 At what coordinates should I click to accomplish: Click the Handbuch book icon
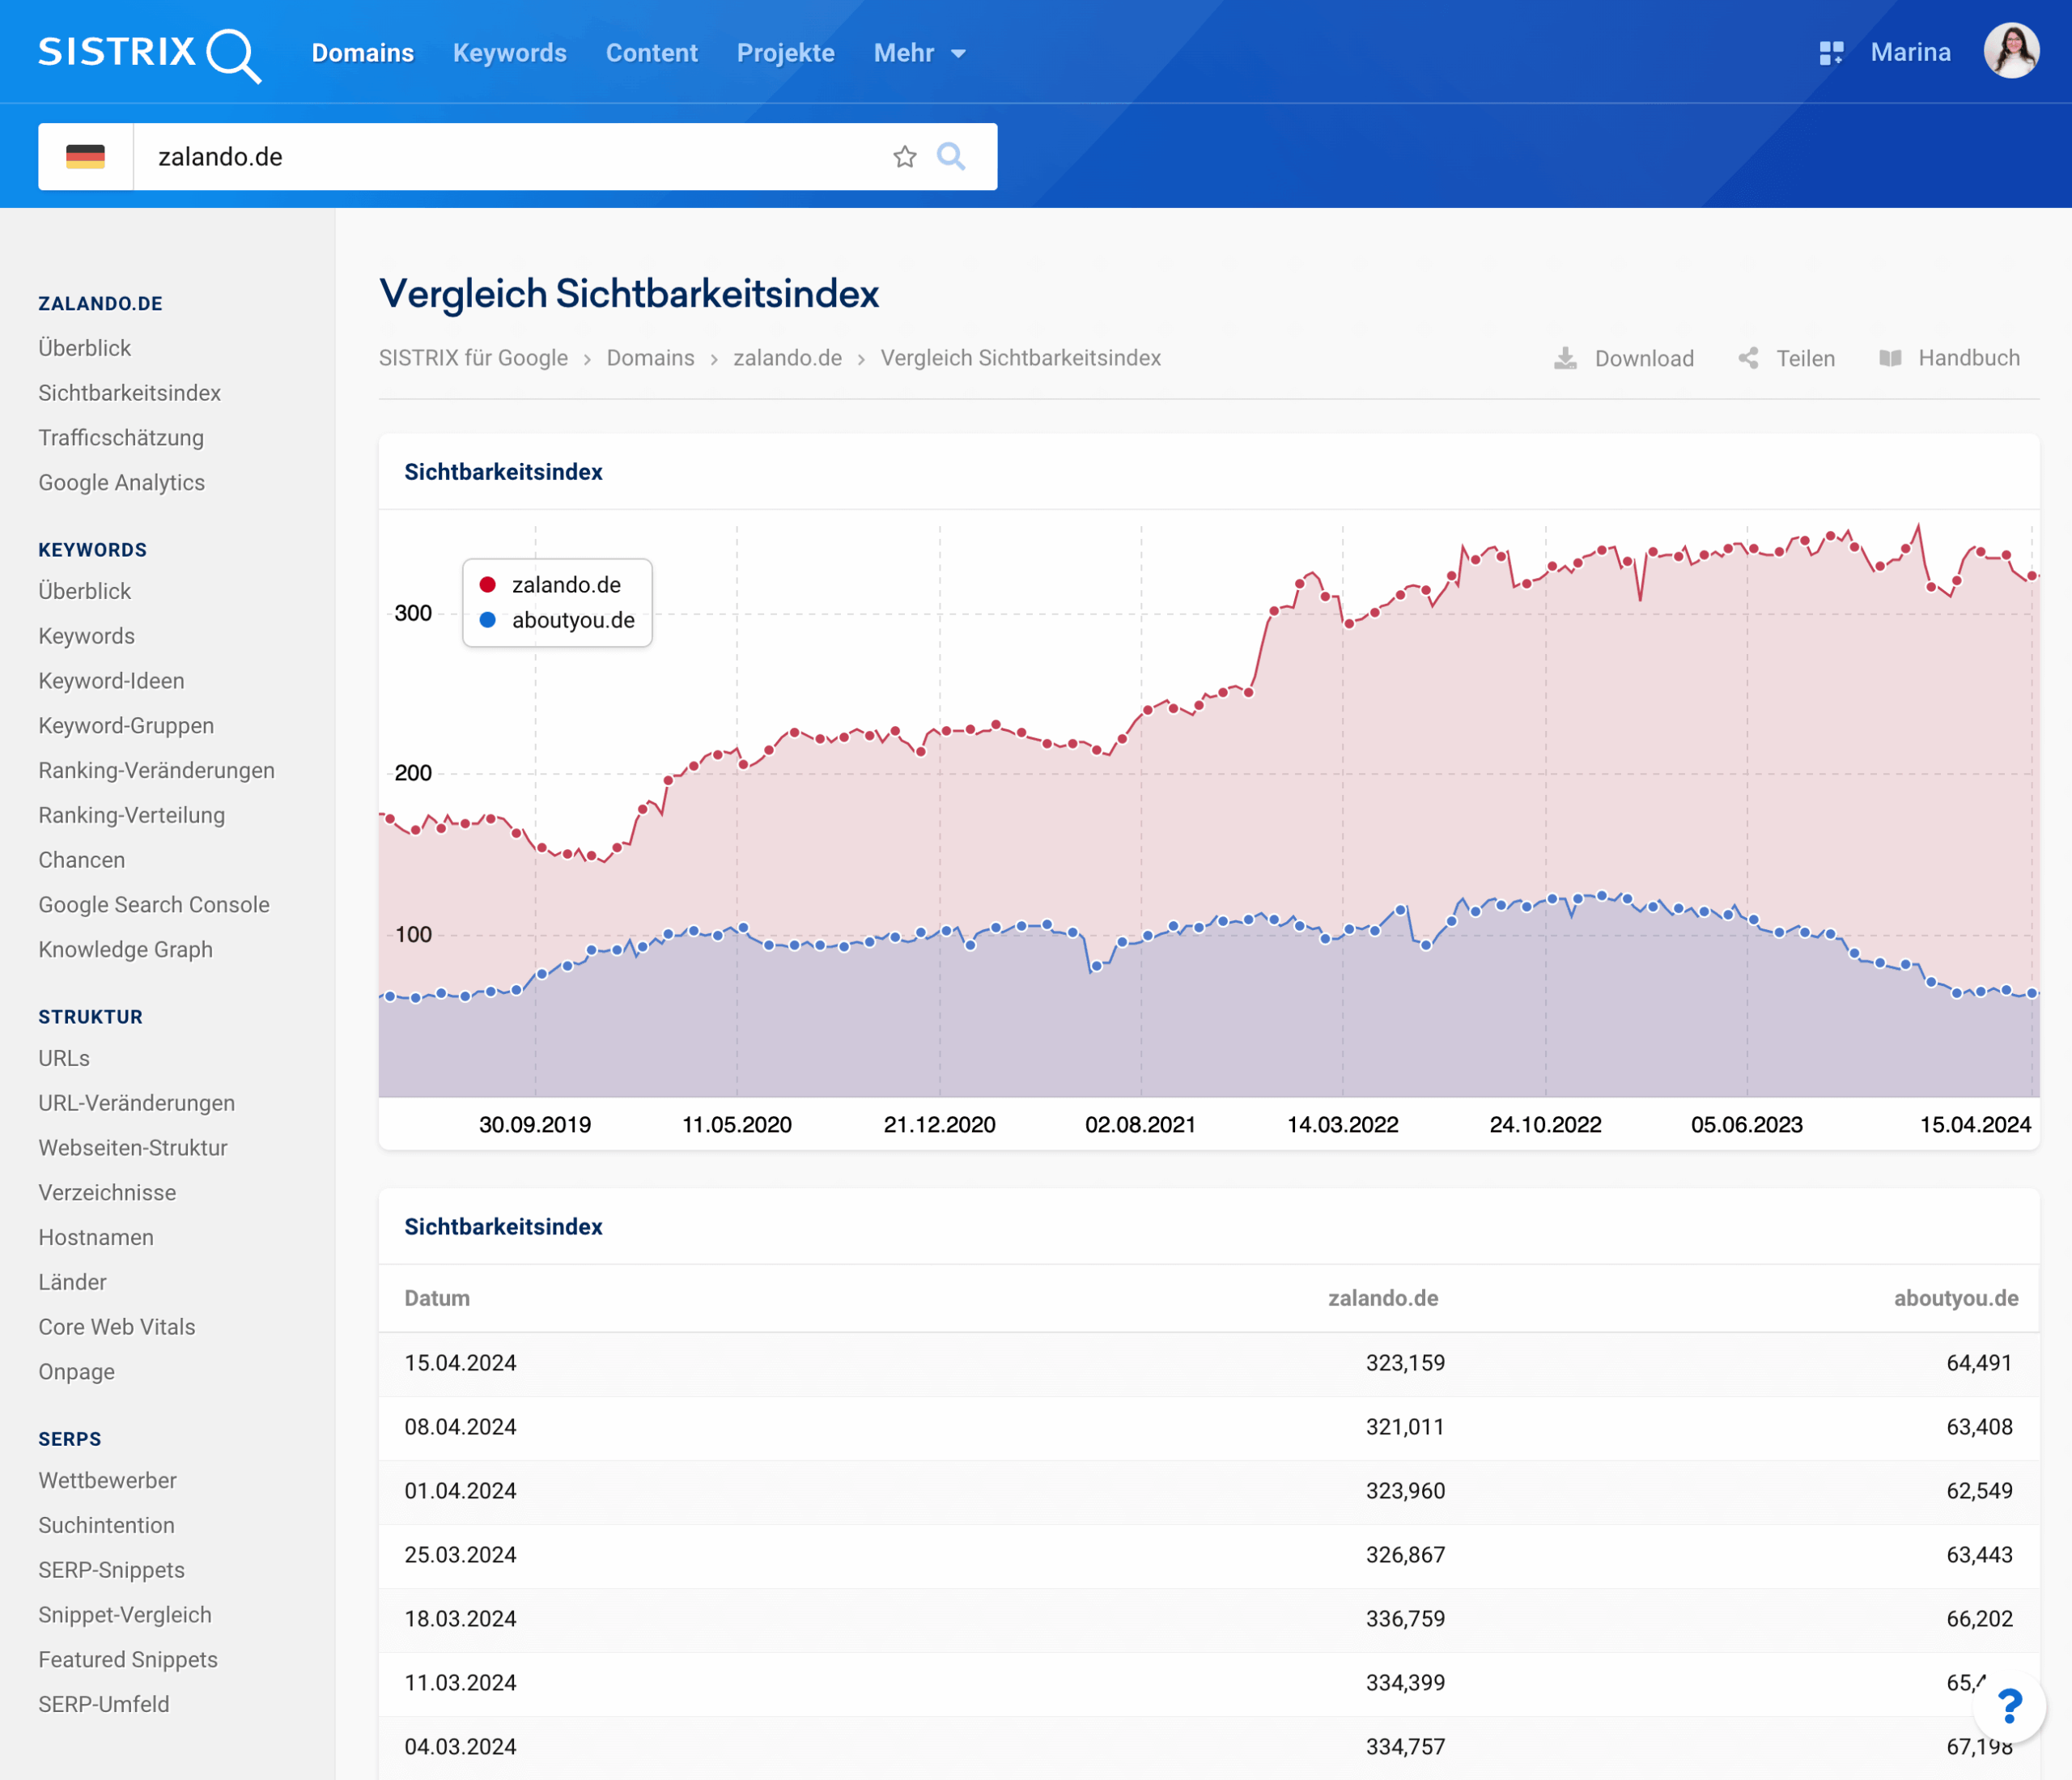coord(1890,358)
